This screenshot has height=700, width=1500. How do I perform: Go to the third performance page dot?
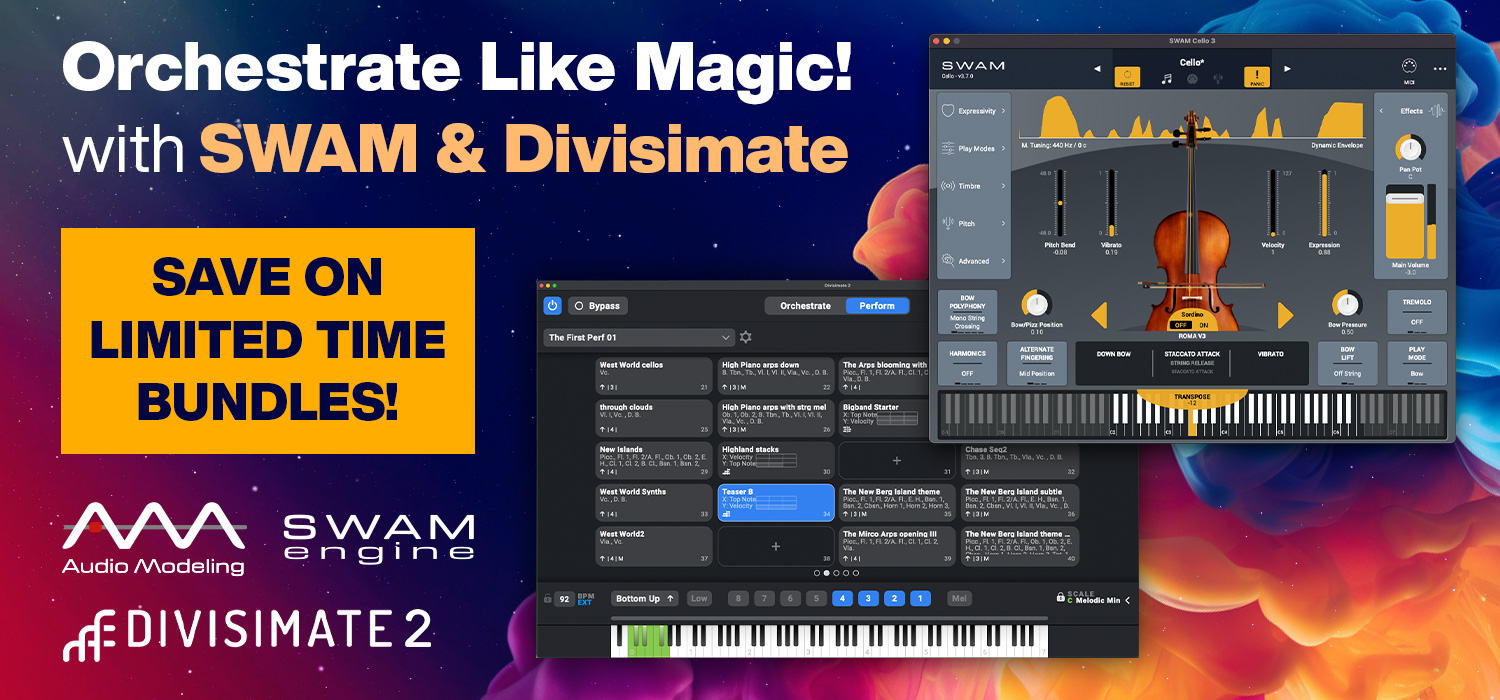click(x=836, y=573)
